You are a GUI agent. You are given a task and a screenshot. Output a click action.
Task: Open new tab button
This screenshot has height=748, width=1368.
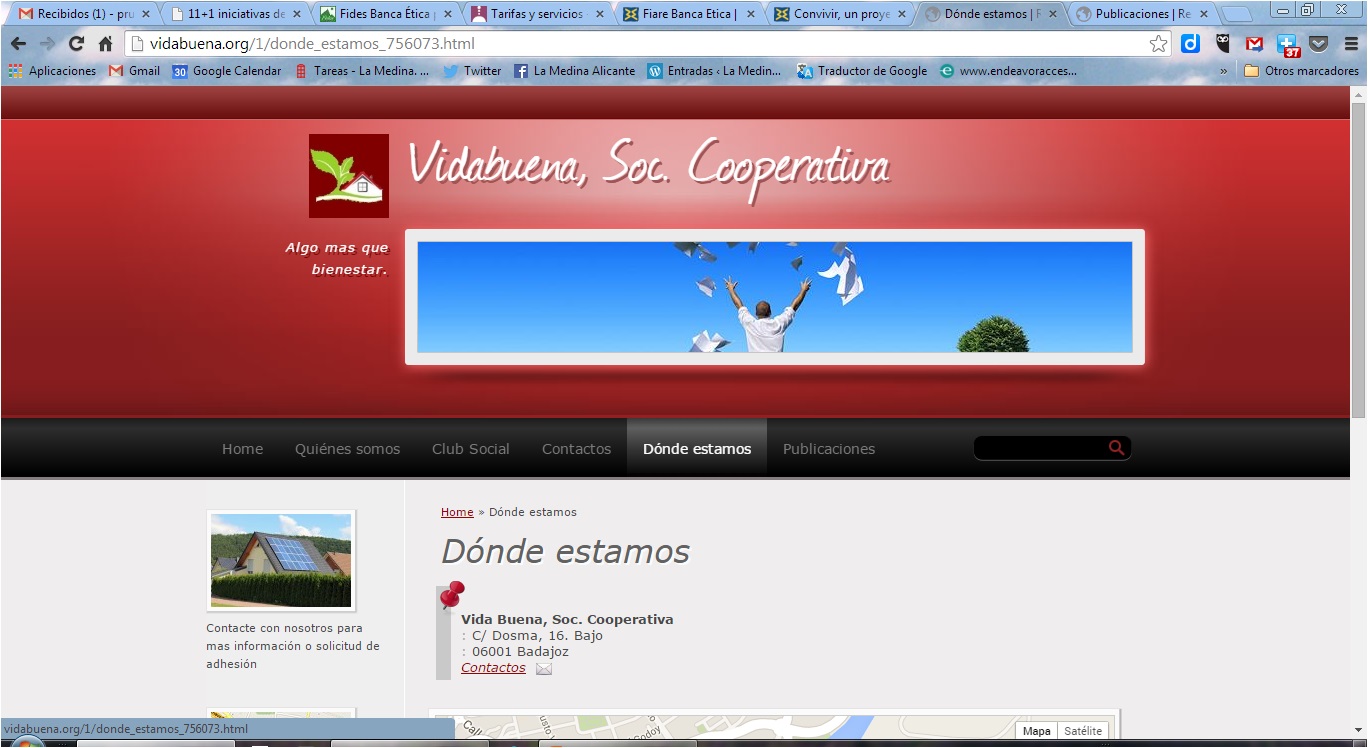pyautogui.click(x=1236, y=15)
